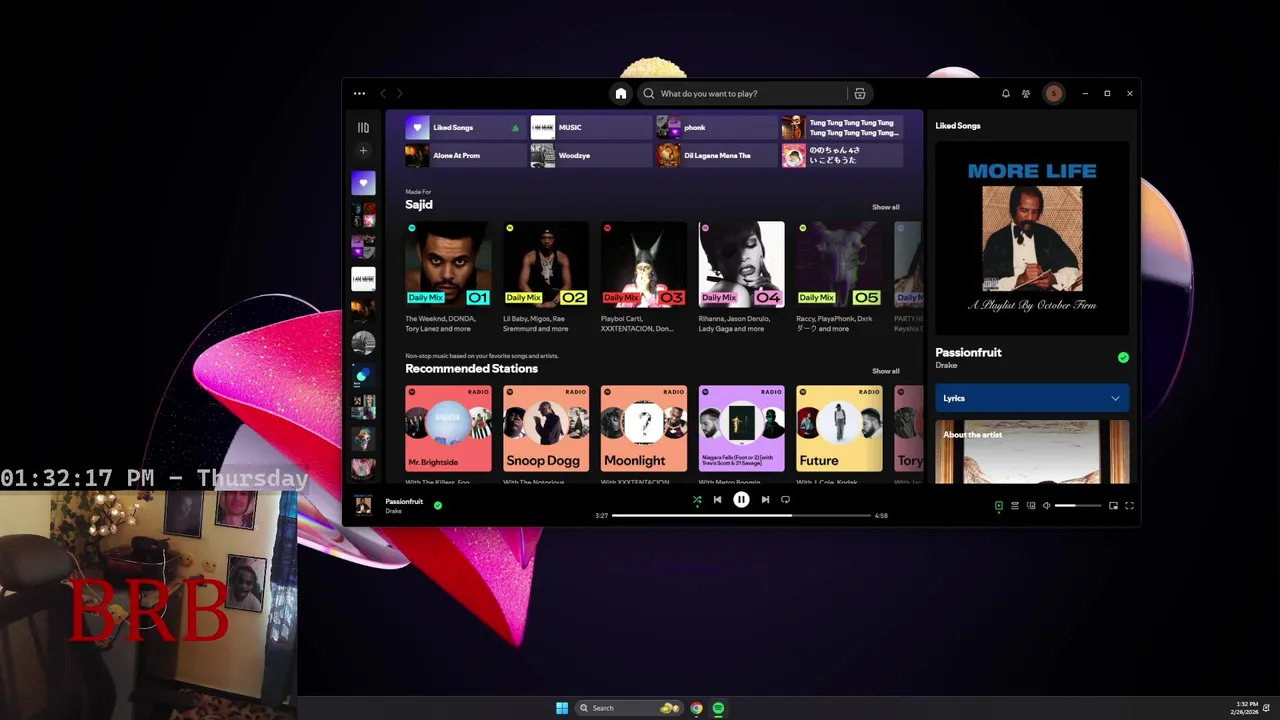This screenshot has height=720, width=1280.
Task: Open Connect to a device
Action: pyautogui.click(x=1031, y=506)
